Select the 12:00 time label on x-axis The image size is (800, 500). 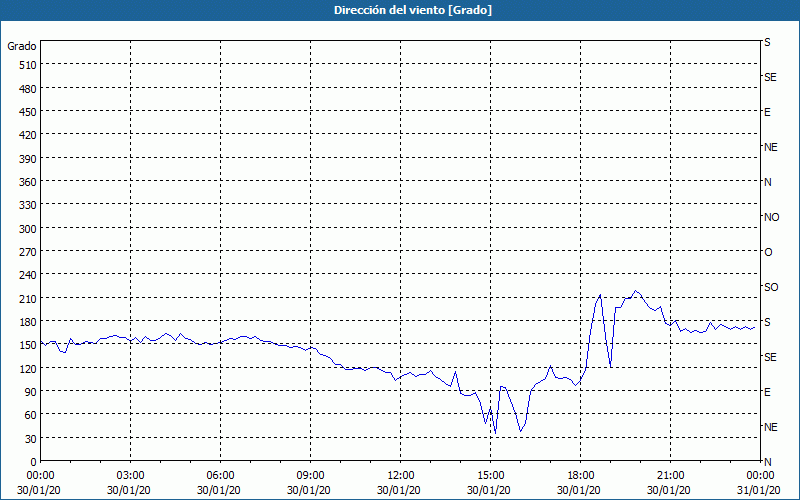(x=401, y=476)
